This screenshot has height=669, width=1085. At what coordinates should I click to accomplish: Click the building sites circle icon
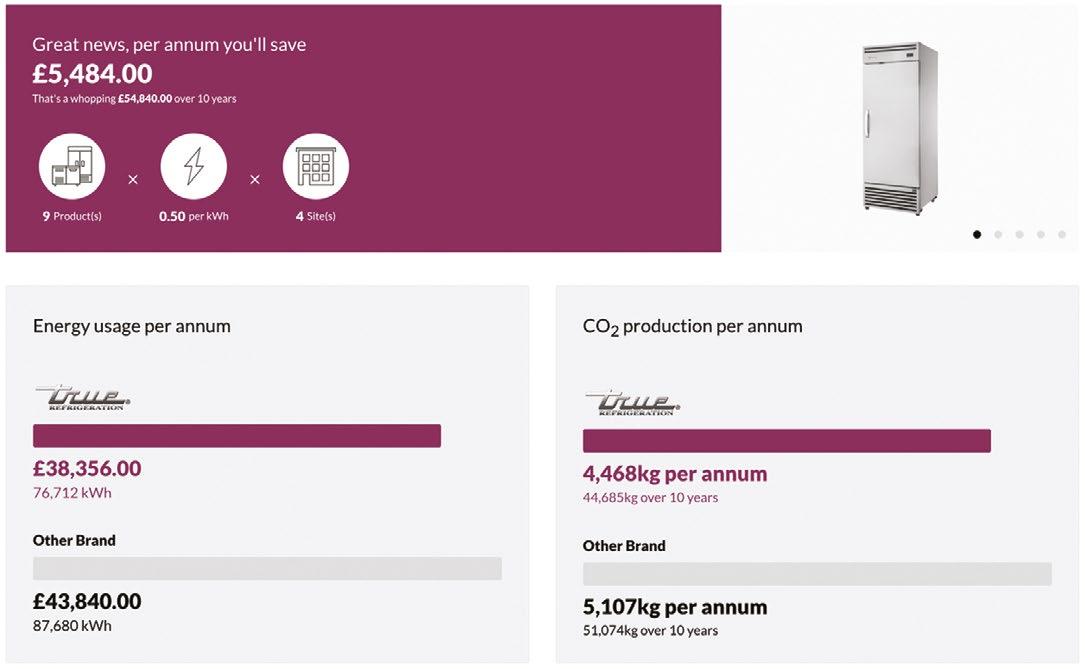coord(316,166)
